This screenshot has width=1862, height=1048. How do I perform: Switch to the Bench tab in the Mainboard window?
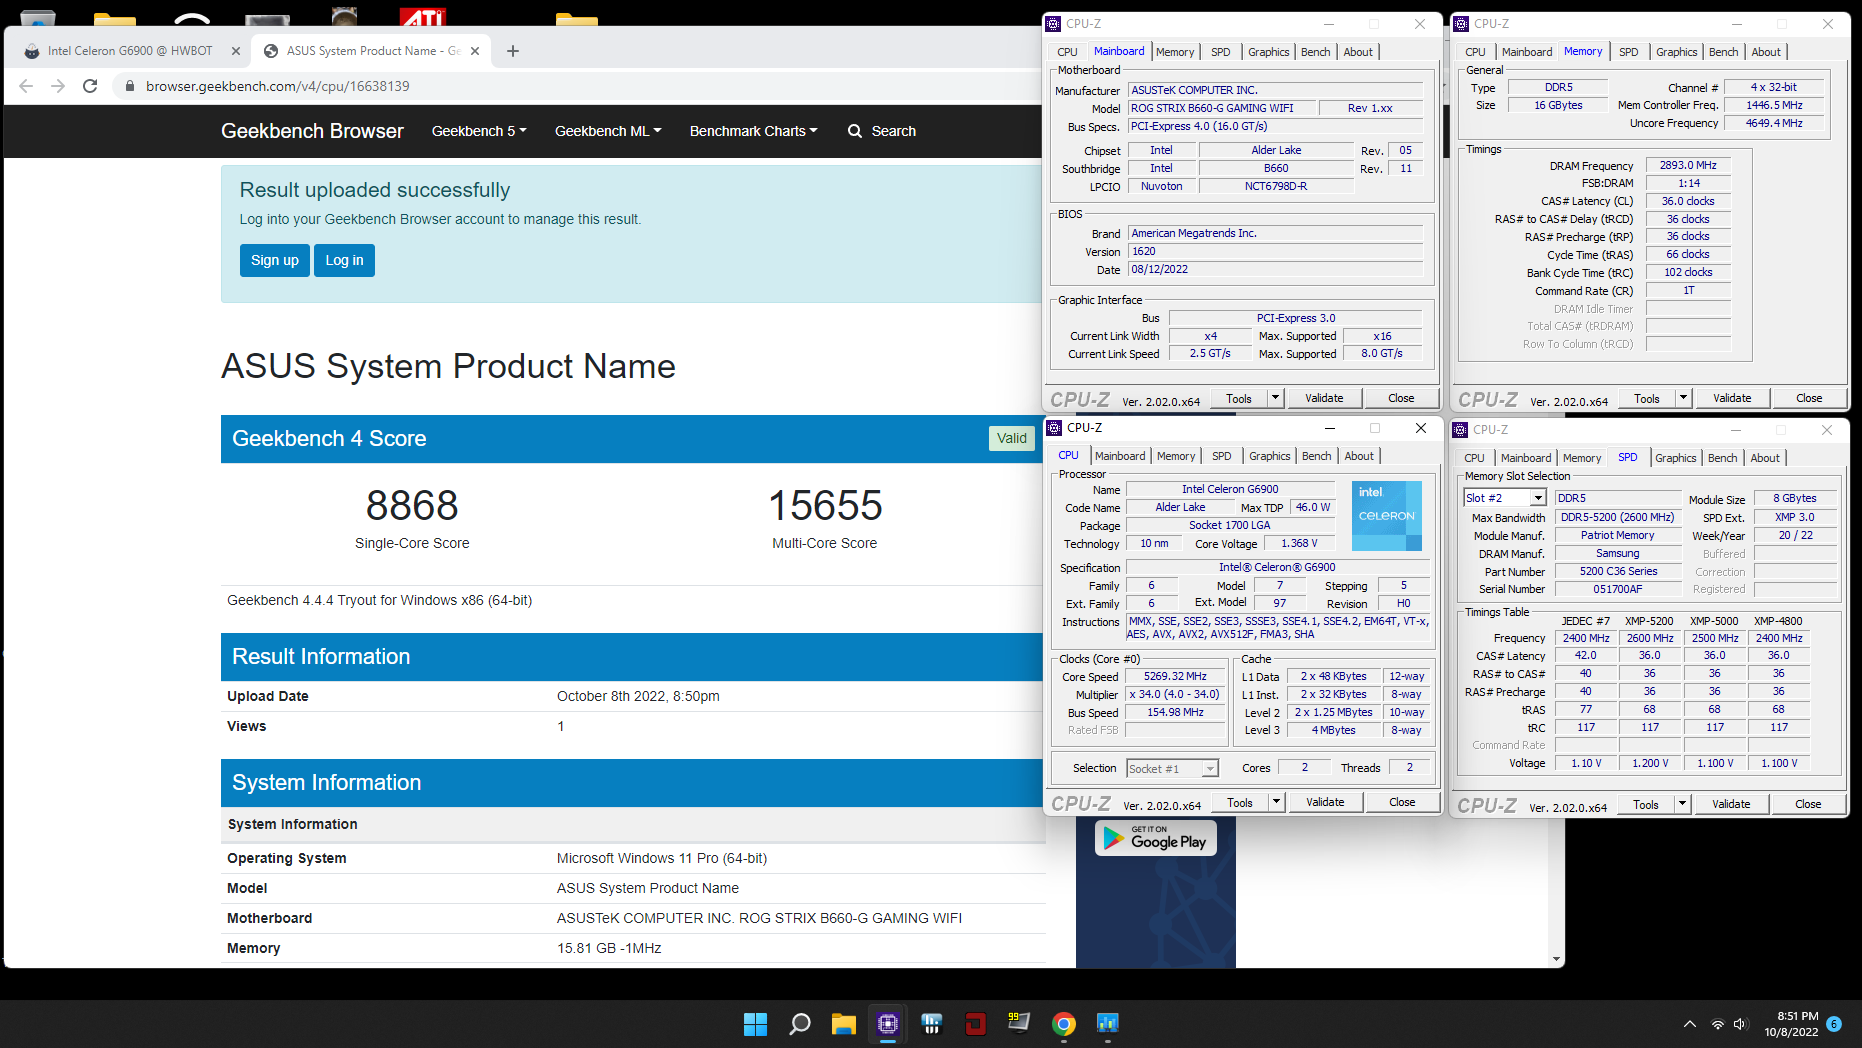coord(1315,52)
